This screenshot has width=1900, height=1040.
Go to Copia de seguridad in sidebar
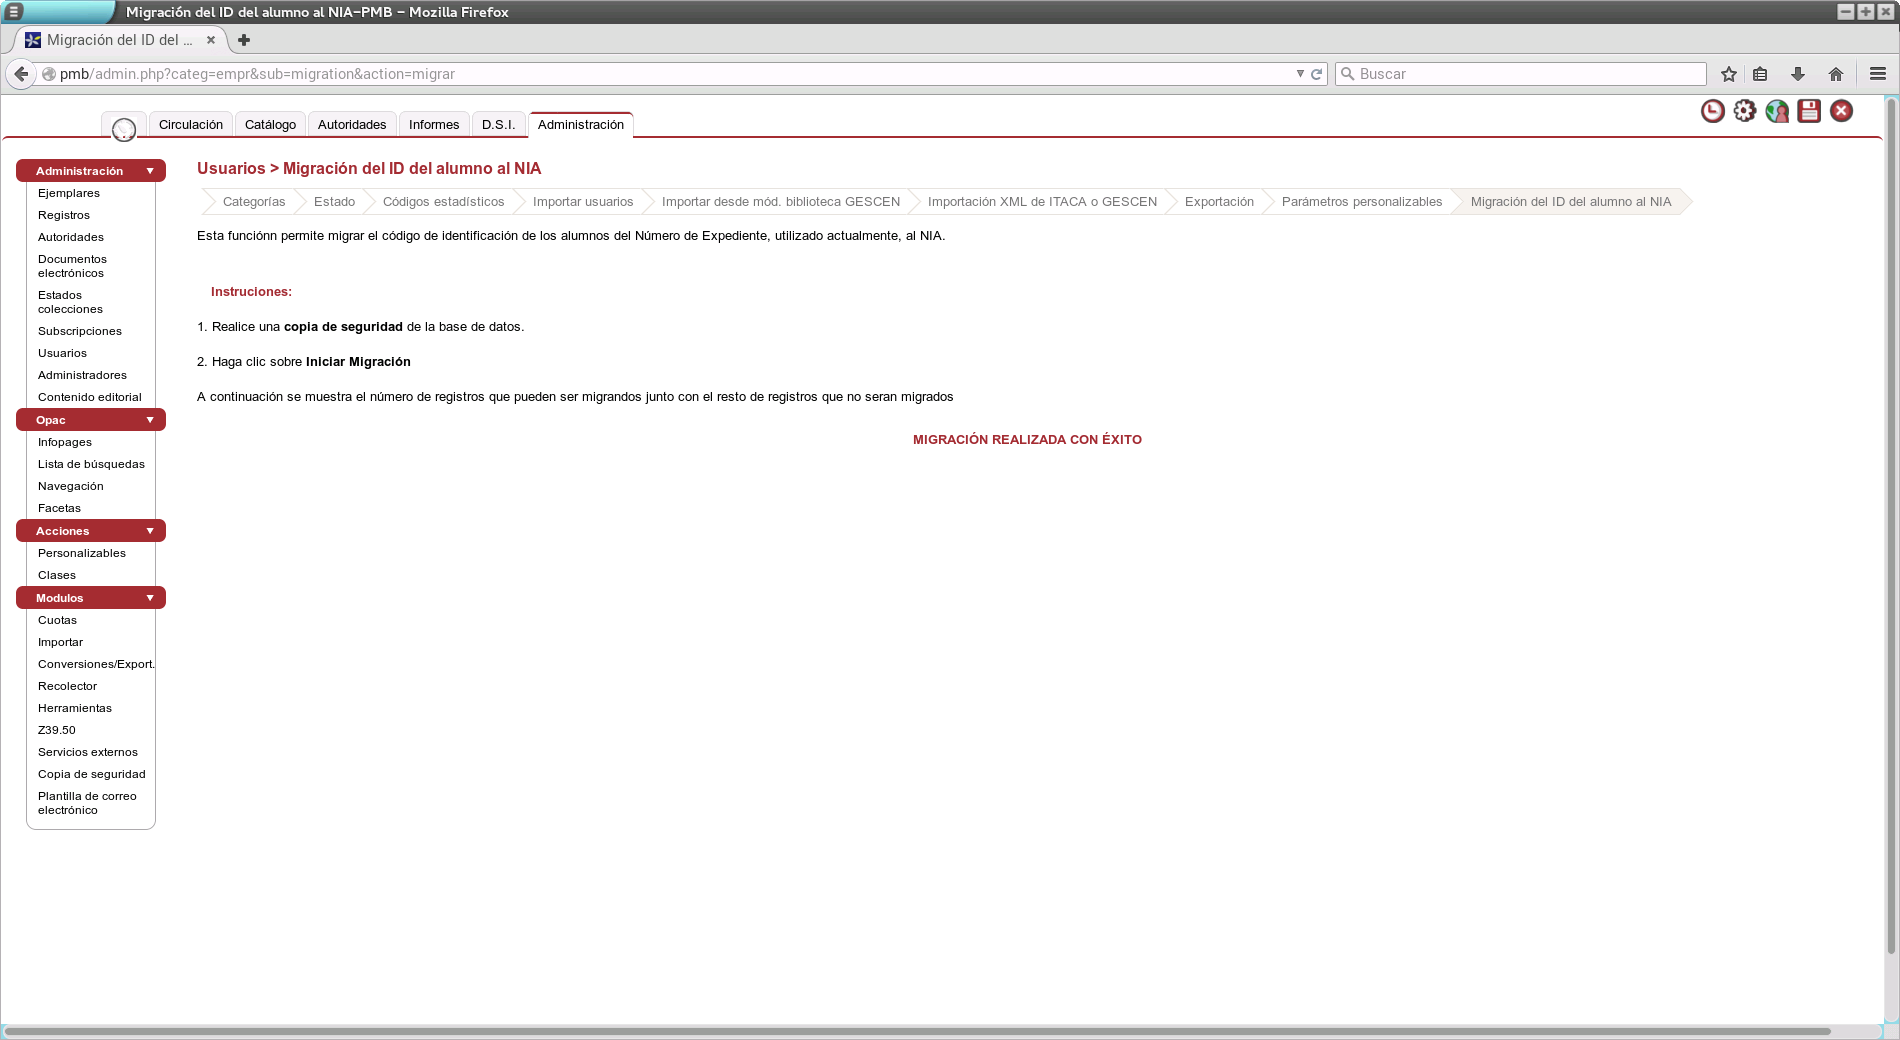pos(91,774)
